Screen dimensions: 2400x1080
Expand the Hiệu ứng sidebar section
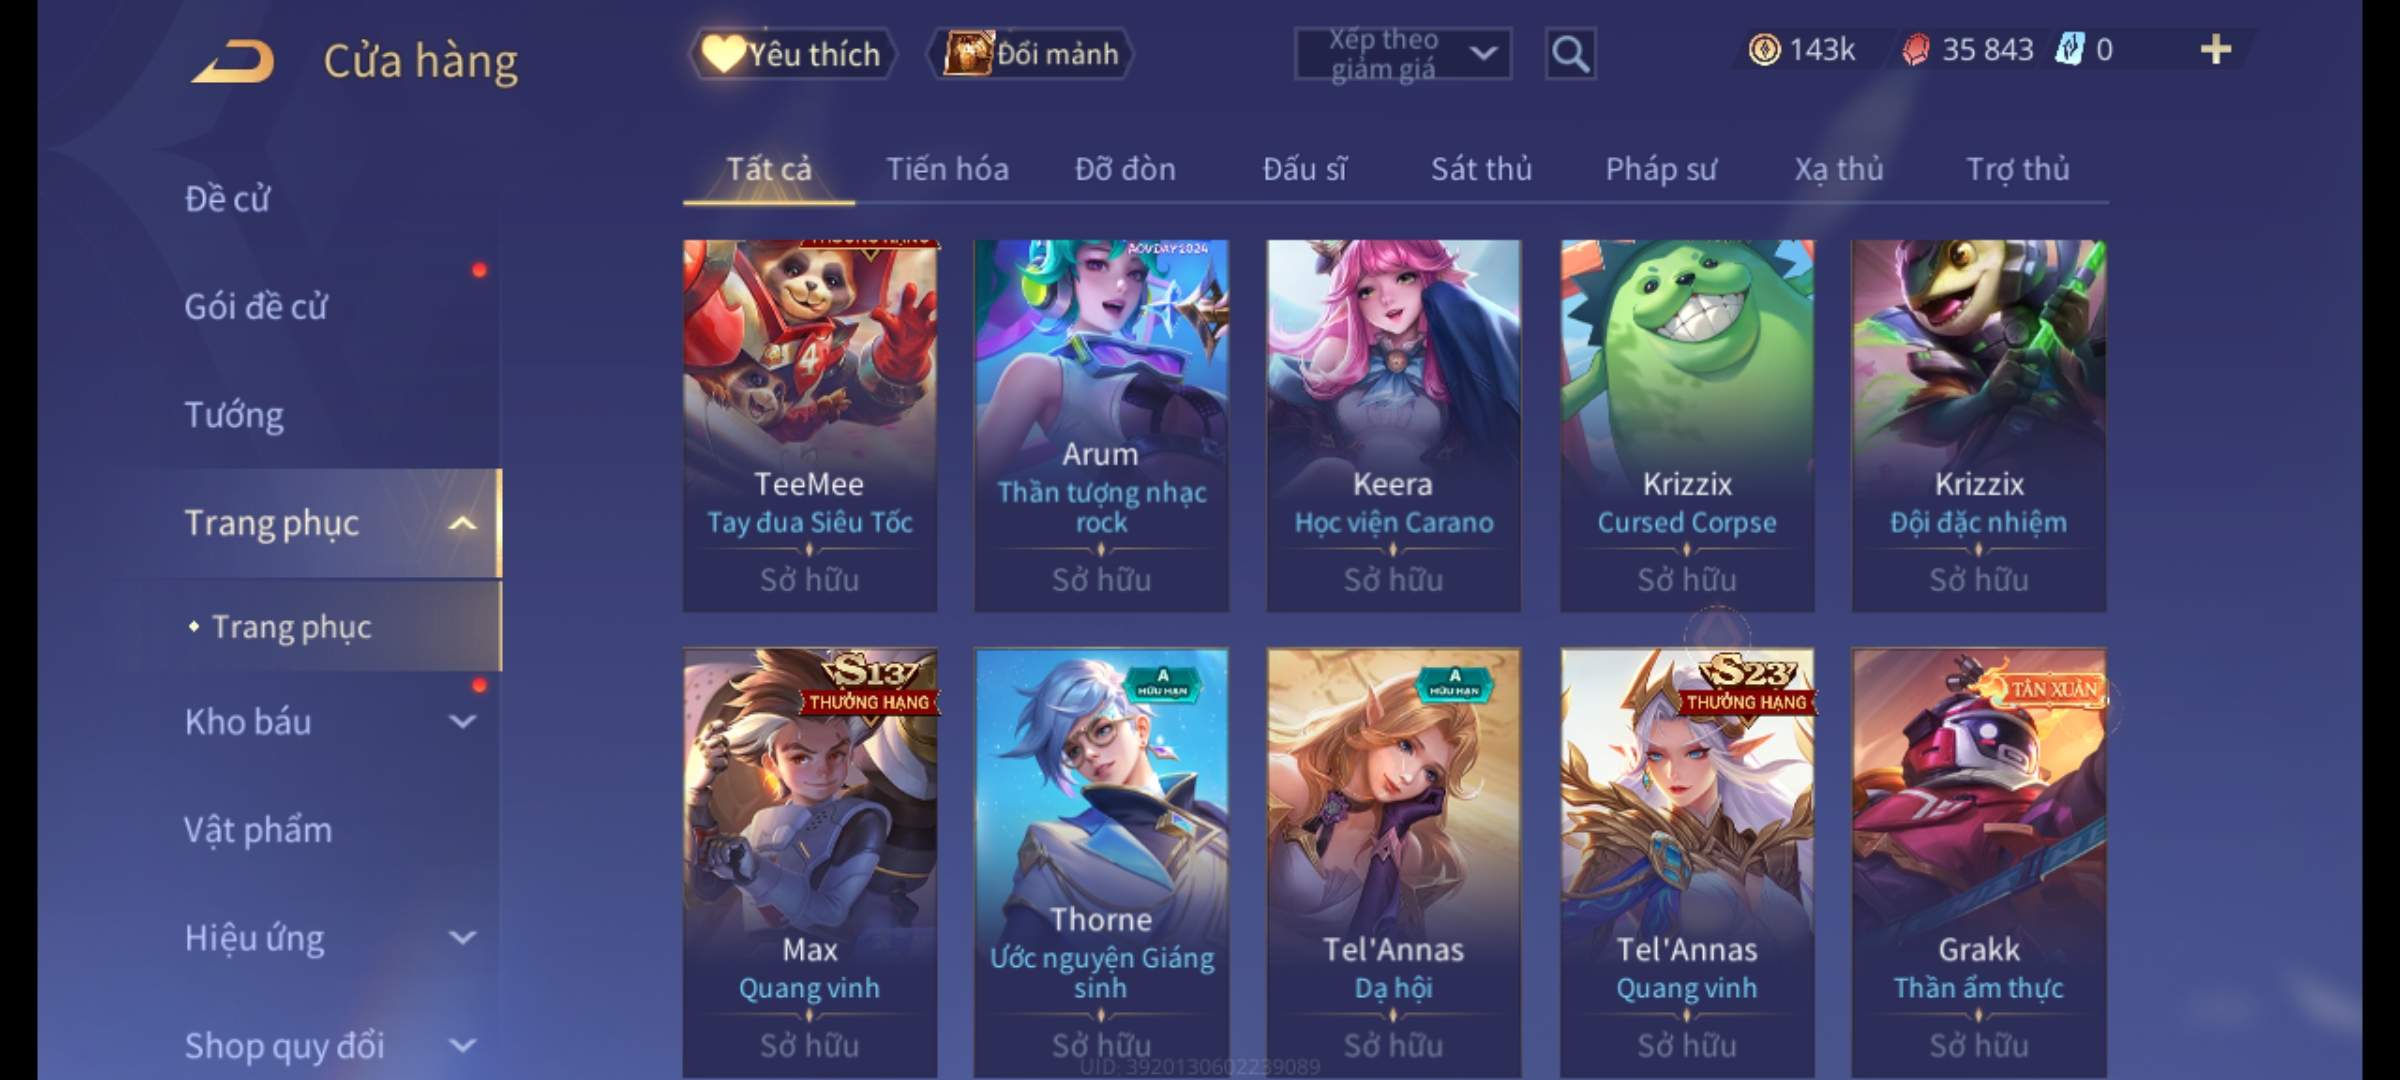[462, 938]
